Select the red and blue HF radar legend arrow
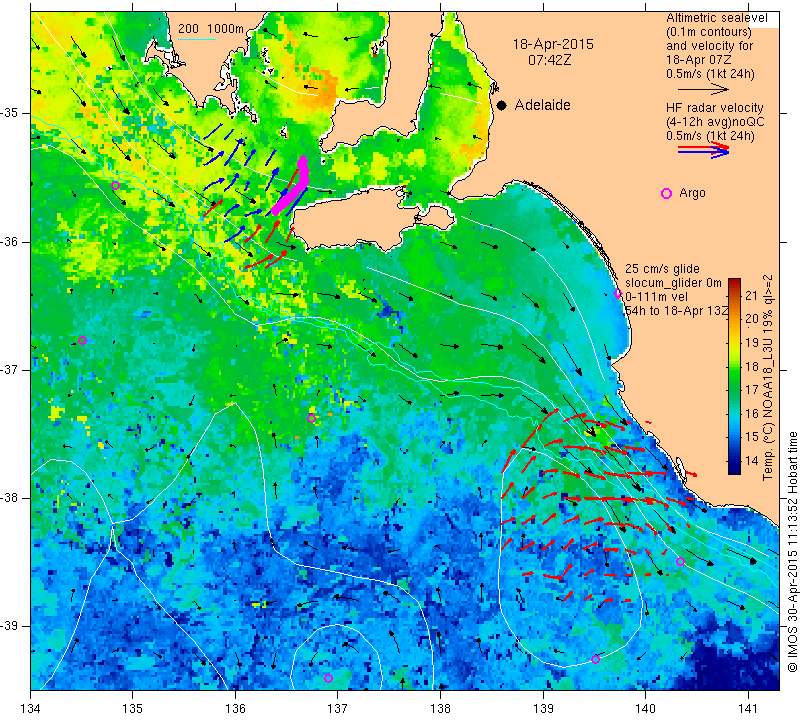Image resolution: width=800 pixels, height=720 pixels. (703, 150)
